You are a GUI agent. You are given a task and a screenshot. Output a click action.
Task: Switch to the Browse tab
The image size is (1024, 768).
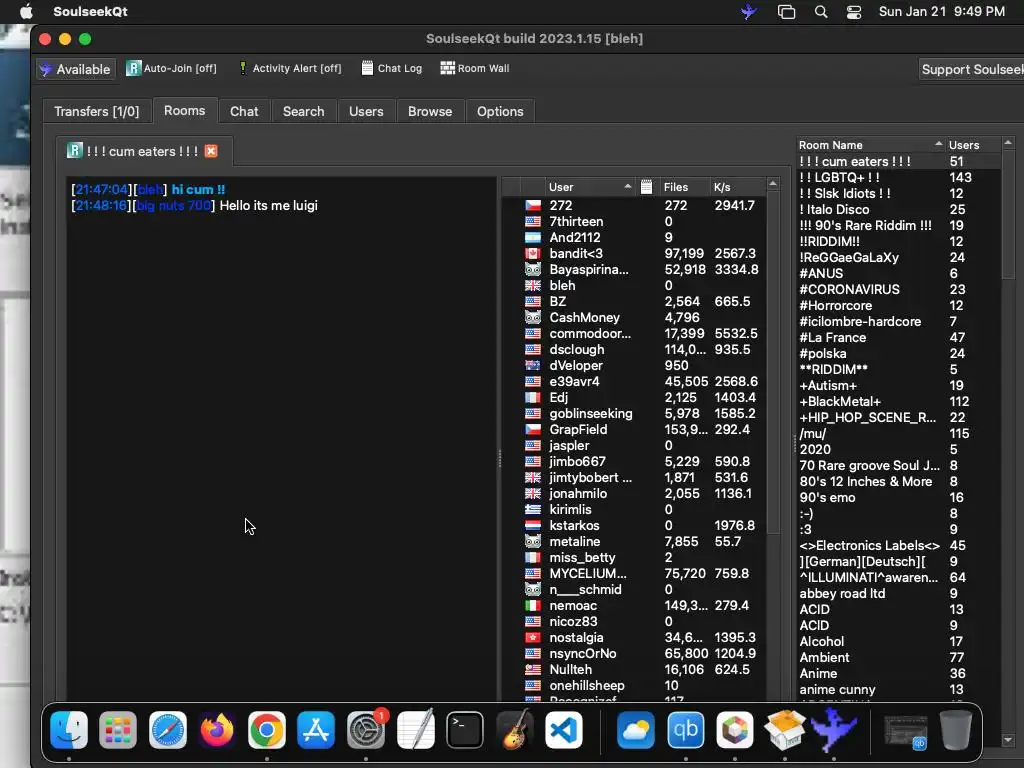430,111
